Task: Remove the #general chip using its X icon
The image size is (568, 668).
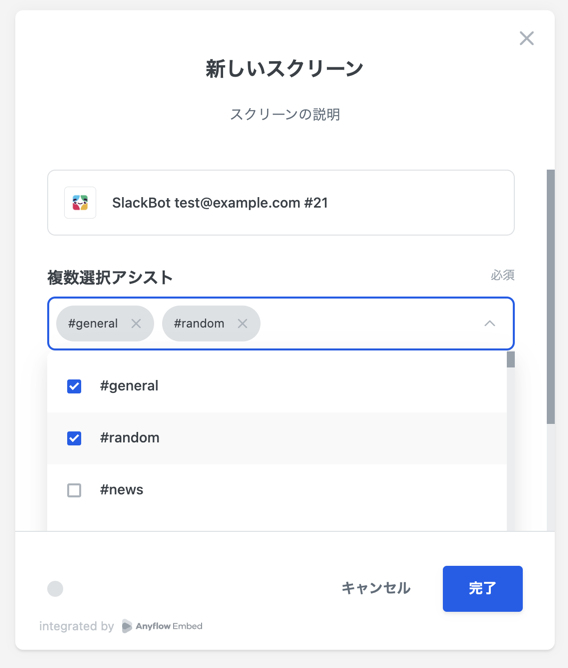Action: pyautogui.click(x=136, y=324)
